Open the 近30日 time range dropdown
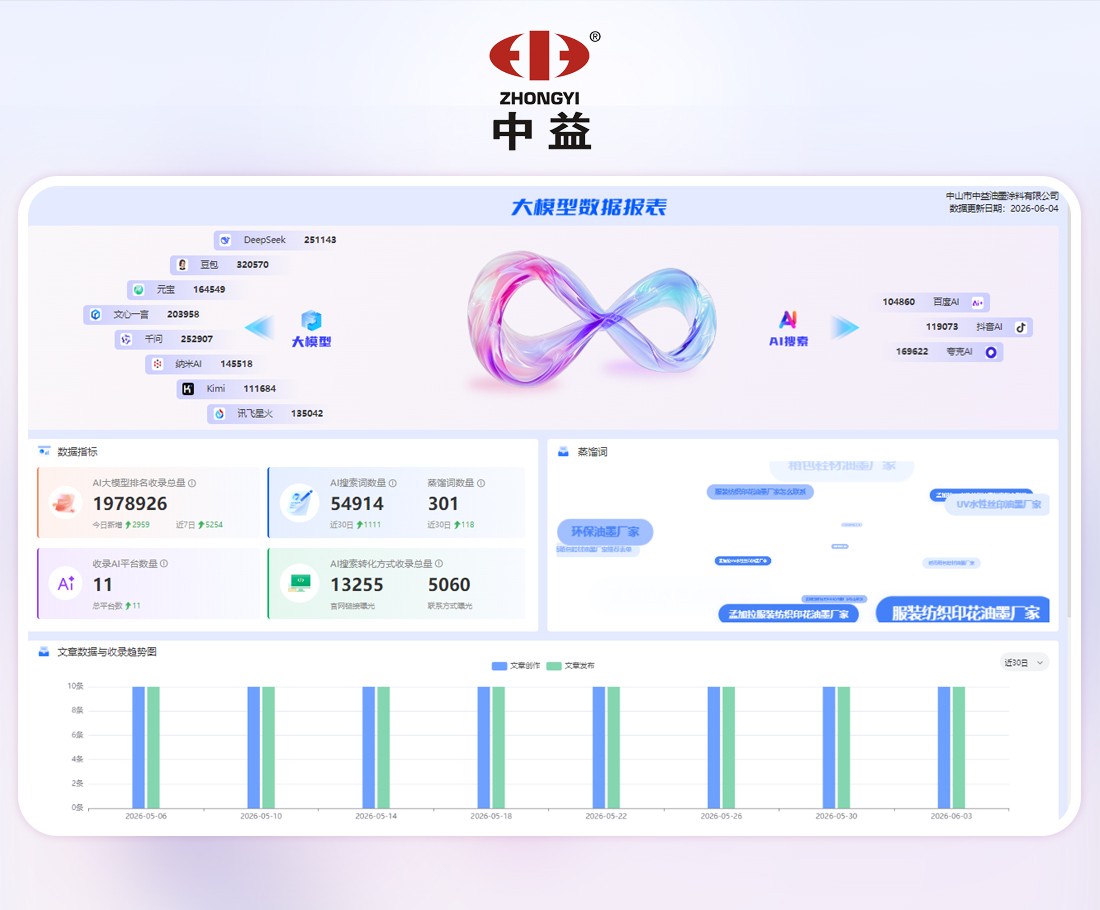 tap(1024, 662)
